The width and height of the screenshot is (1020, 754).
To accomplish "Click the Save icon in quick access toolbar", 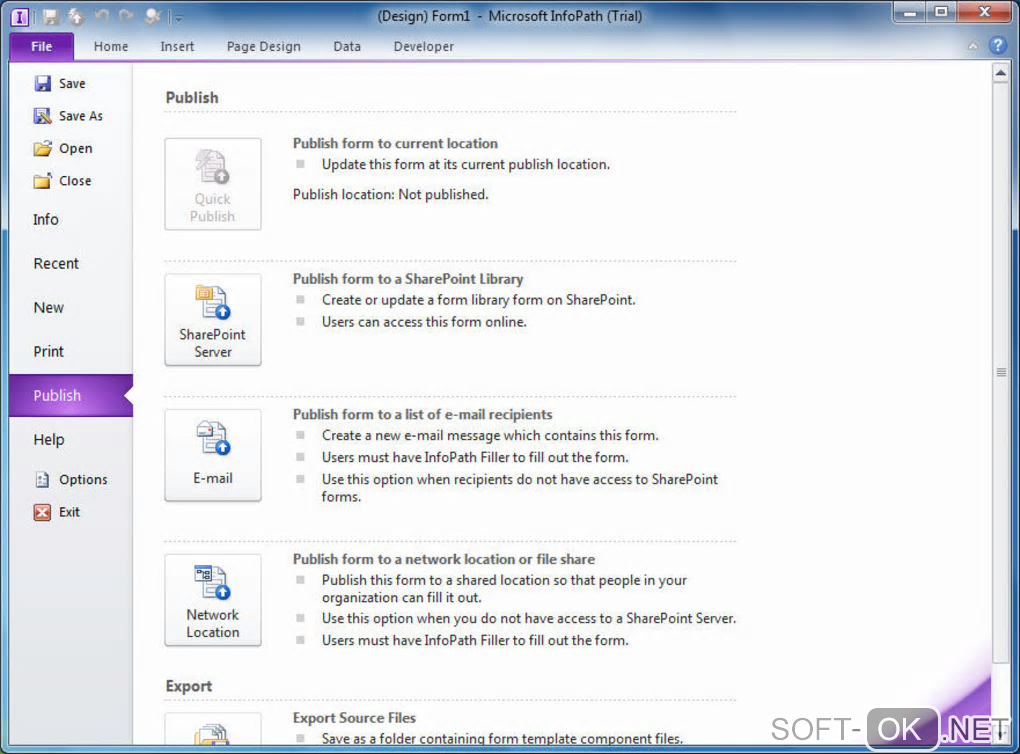I will pos(50,16).
